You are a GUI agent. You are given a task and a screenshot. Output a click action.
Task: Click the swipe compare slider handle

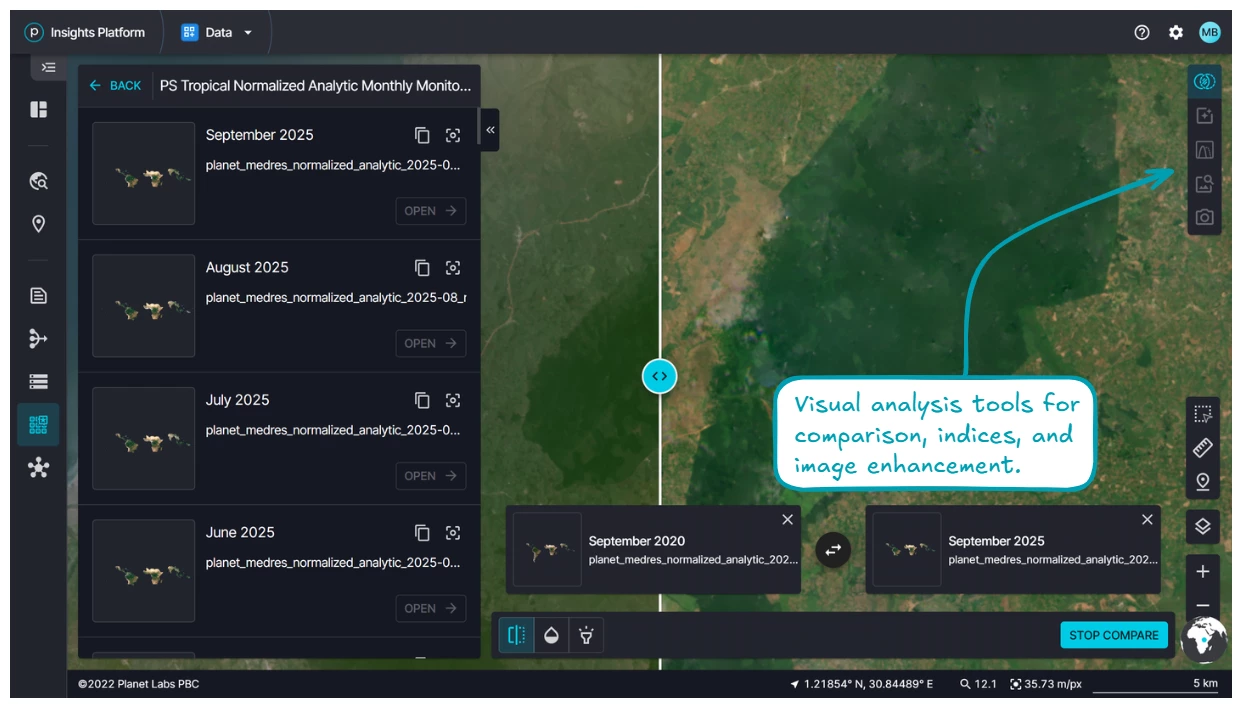point(660,376)
